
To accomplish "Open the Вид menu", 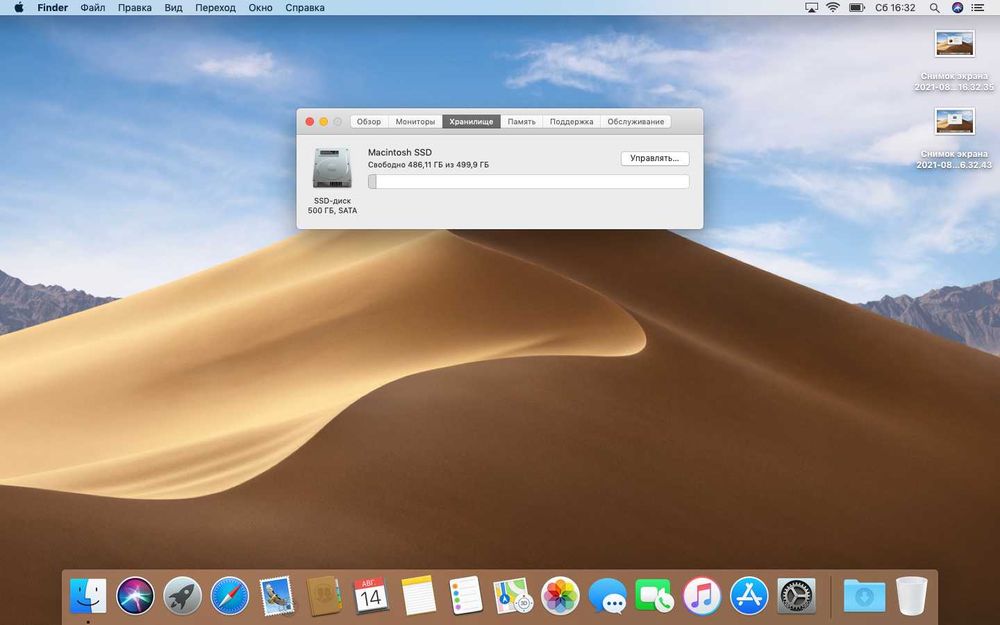I will pyautogui.click(x=173, y=8).
